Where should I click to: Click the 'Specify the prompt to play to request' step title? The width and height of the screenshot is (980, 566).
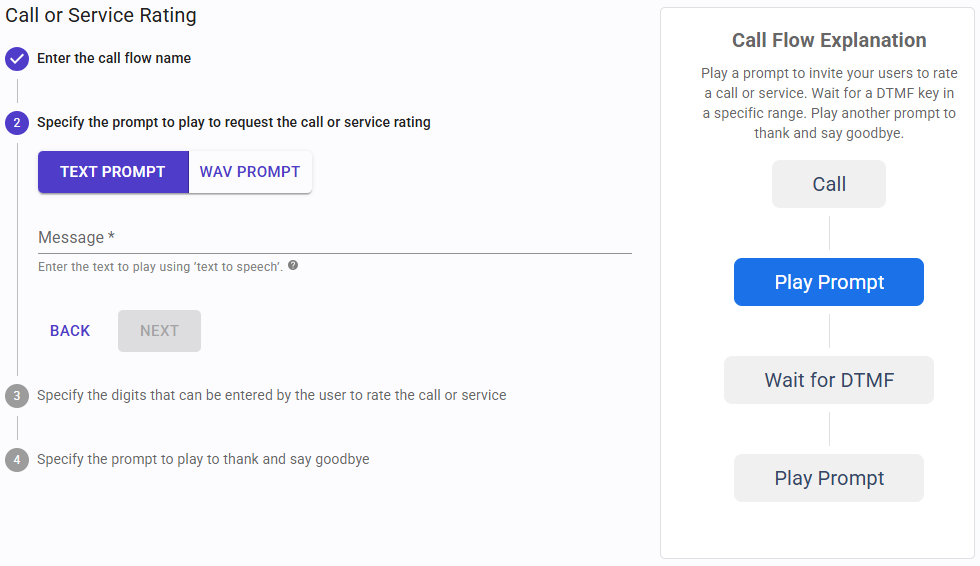[234, 122]
